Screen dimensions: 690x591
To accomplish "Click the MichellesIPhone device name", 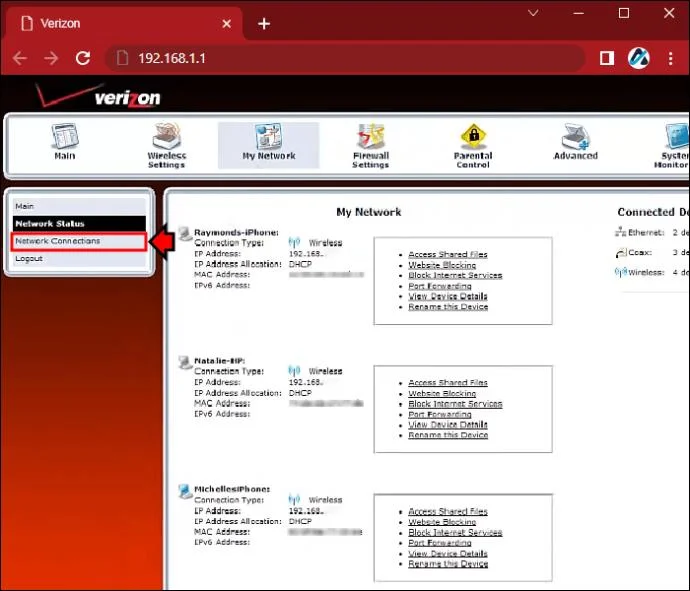I will pyautogui.click(x=232, y=489).
